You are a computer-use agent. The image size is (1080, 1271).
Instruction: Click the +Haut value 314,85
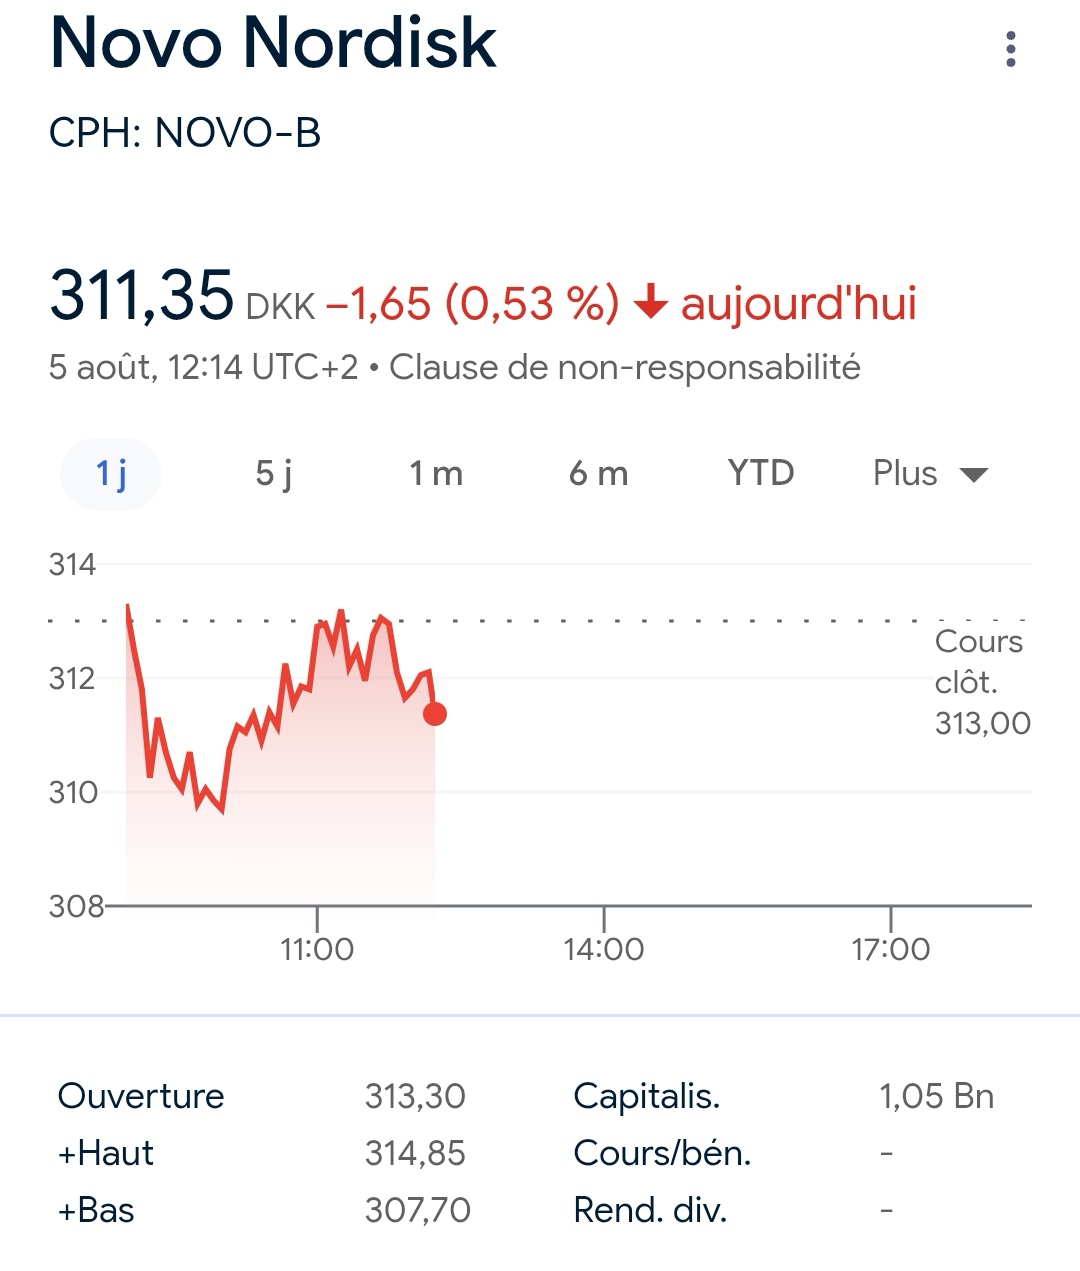click(x=415, y=1153)
